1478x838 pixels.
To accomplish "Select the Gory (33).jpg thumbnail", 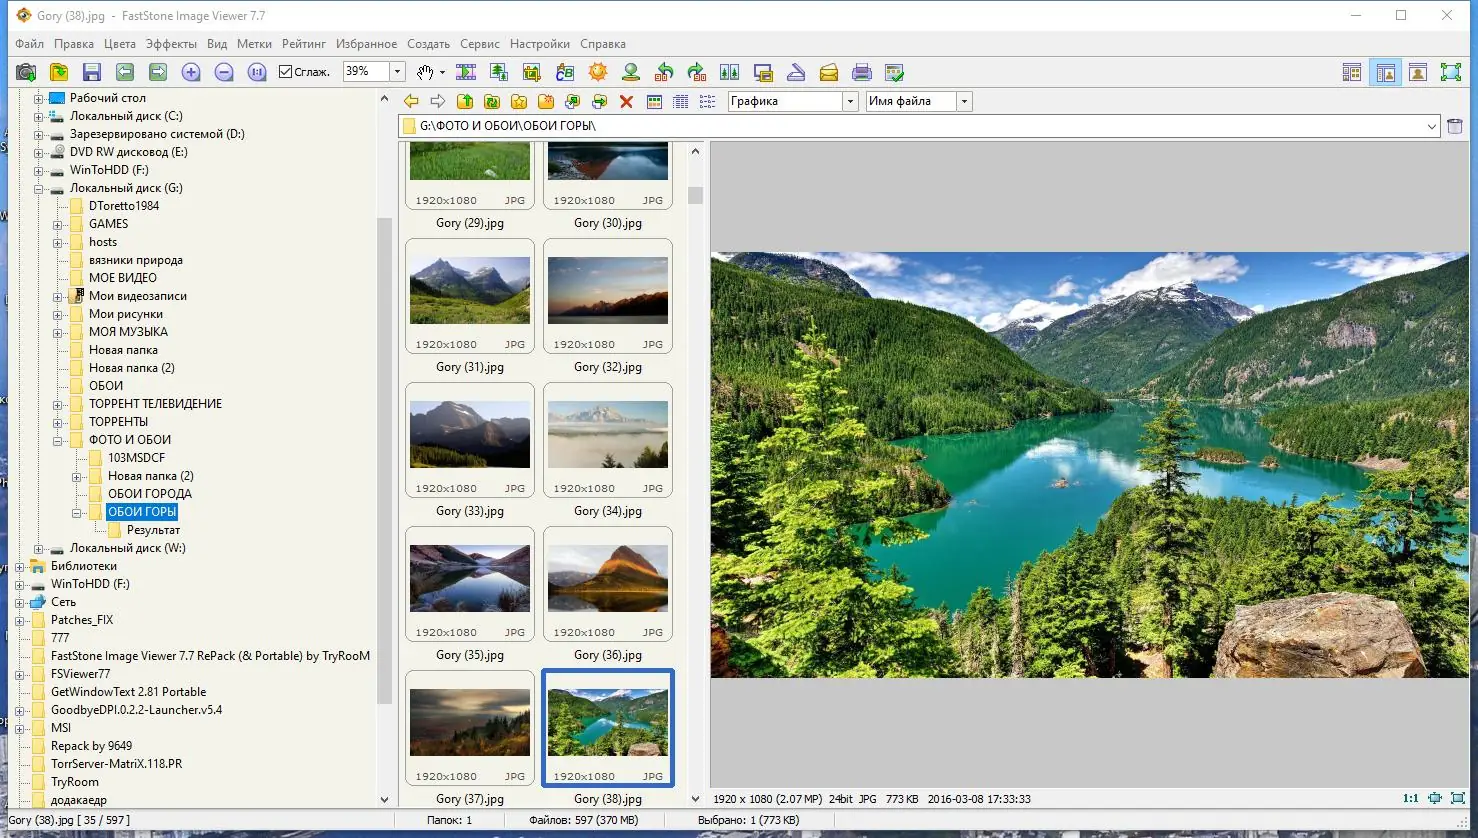I will tap(470, 440).
